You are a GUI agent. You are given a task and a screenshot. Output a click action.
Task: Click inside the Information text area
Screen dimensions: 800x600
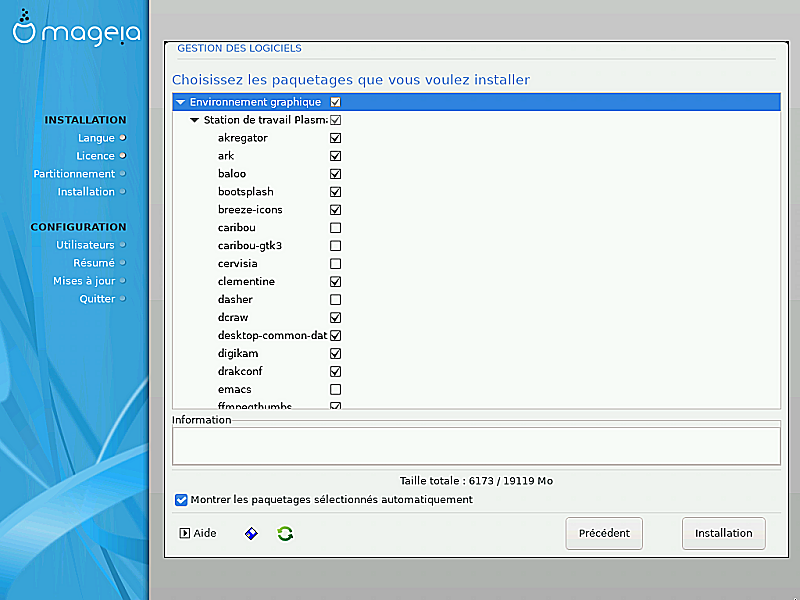coord(476,445)
